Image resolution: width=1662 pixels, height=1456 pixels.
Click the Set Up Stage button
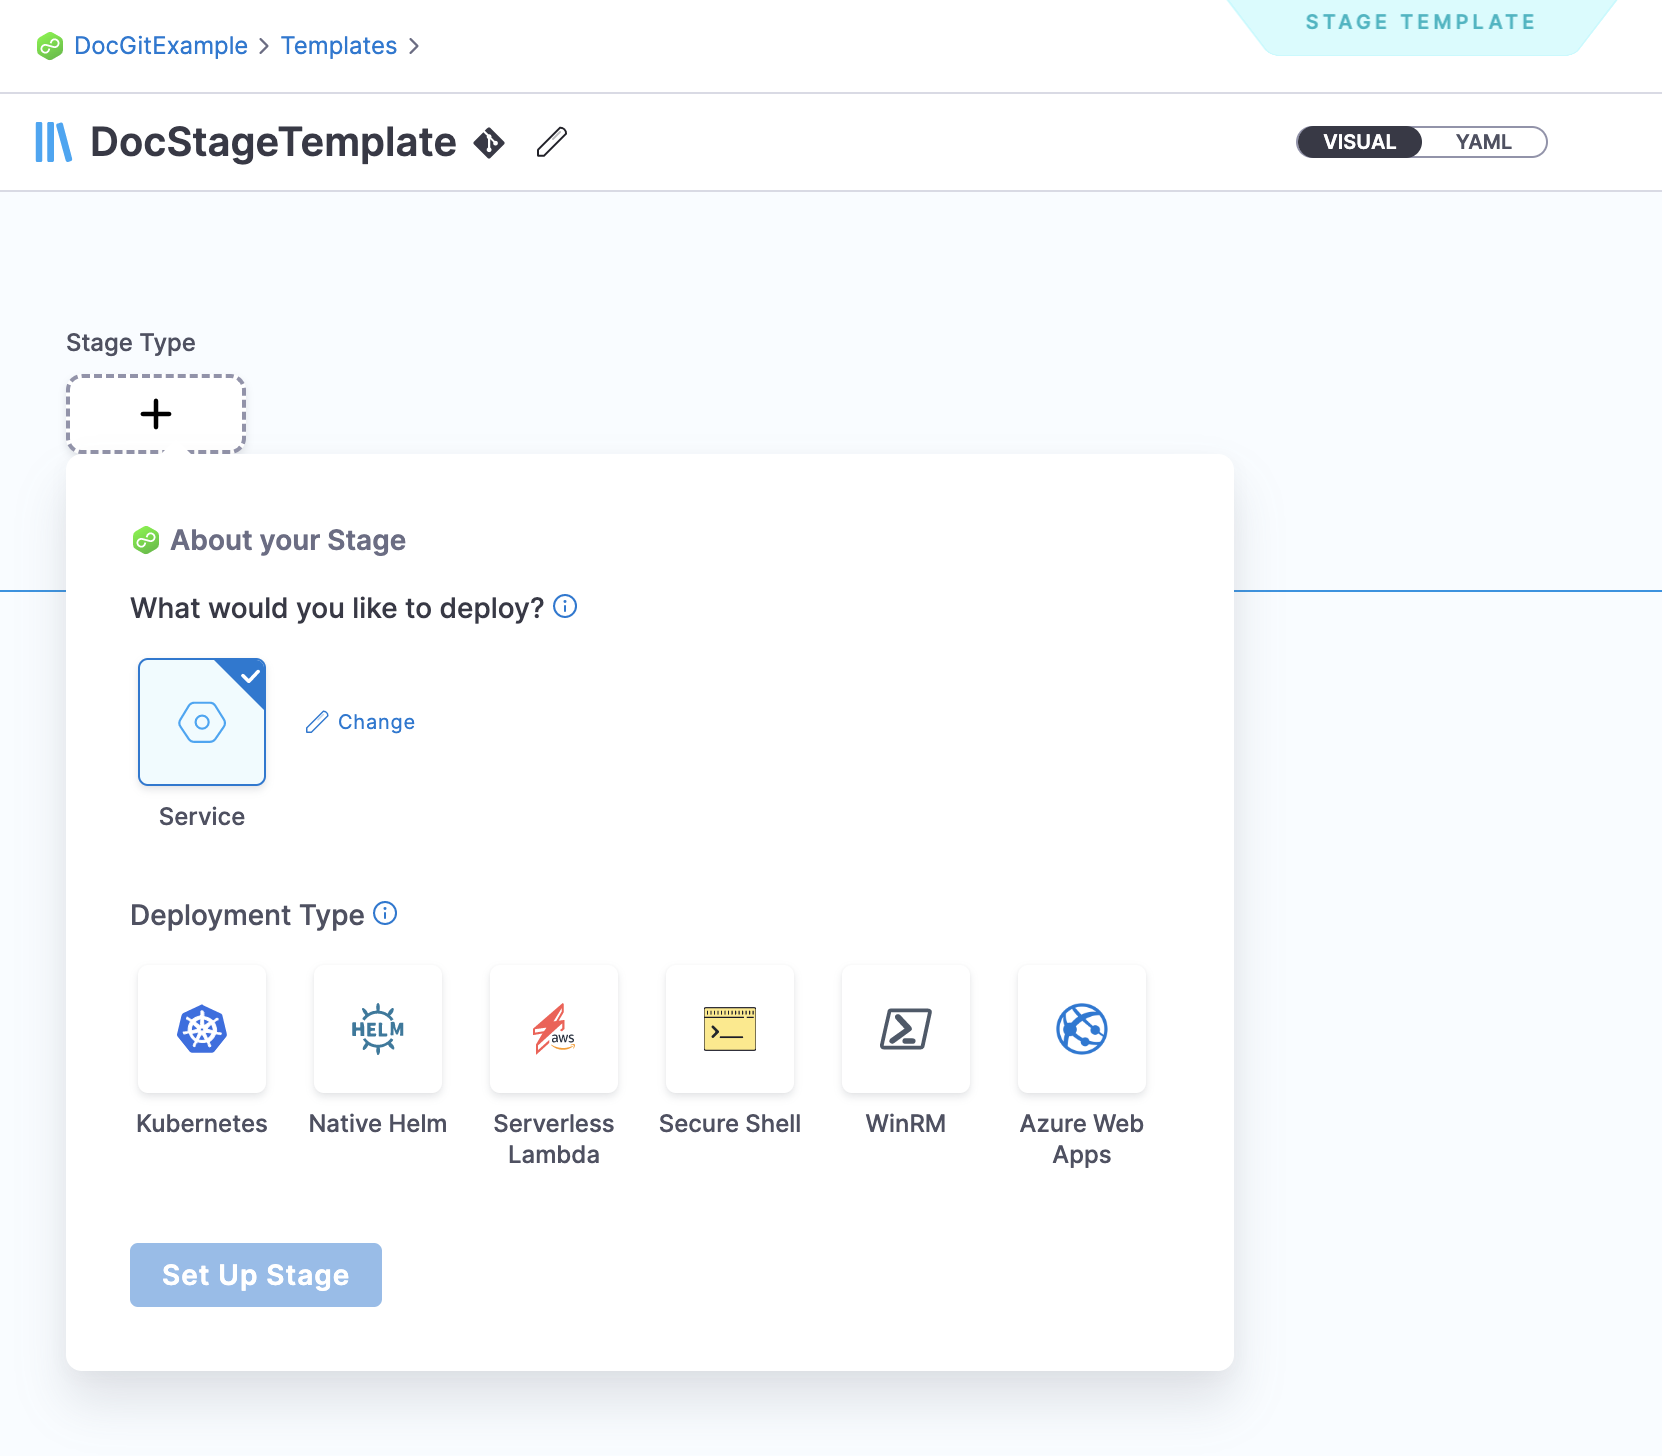point(256,1275)
